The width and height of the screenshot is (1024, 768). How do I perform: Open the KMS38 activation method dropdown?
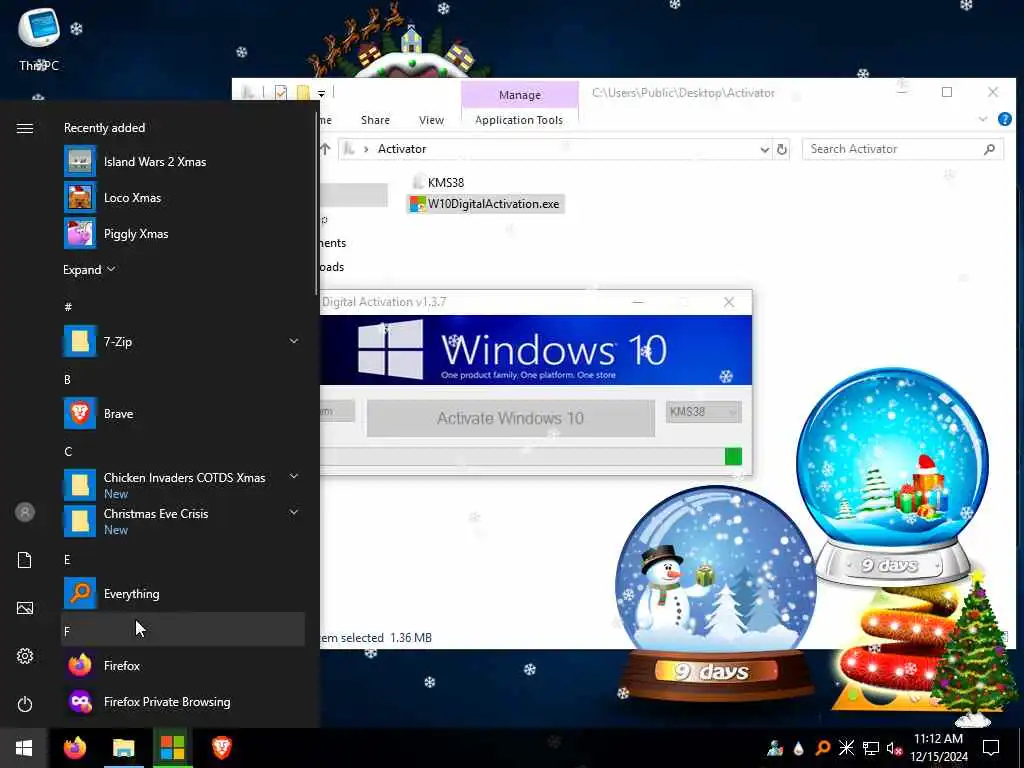[703, 411]
